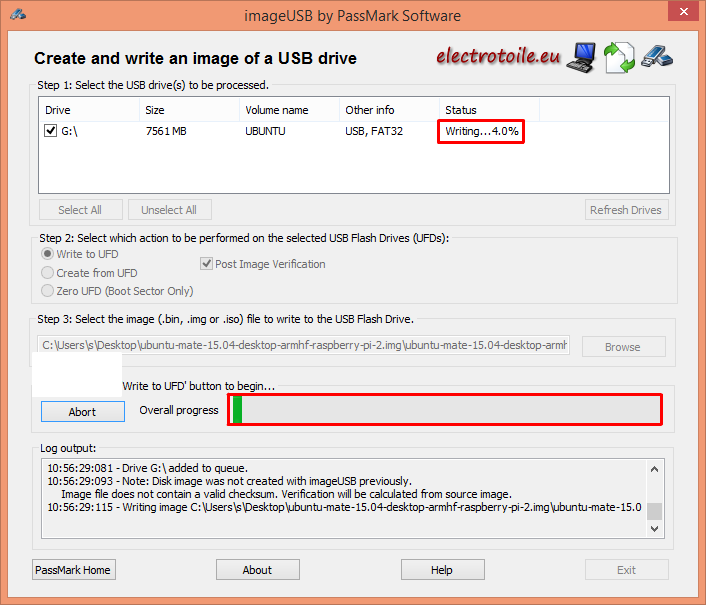
Task: Click the '7561 MB' size cell
Action: [166, 131]
